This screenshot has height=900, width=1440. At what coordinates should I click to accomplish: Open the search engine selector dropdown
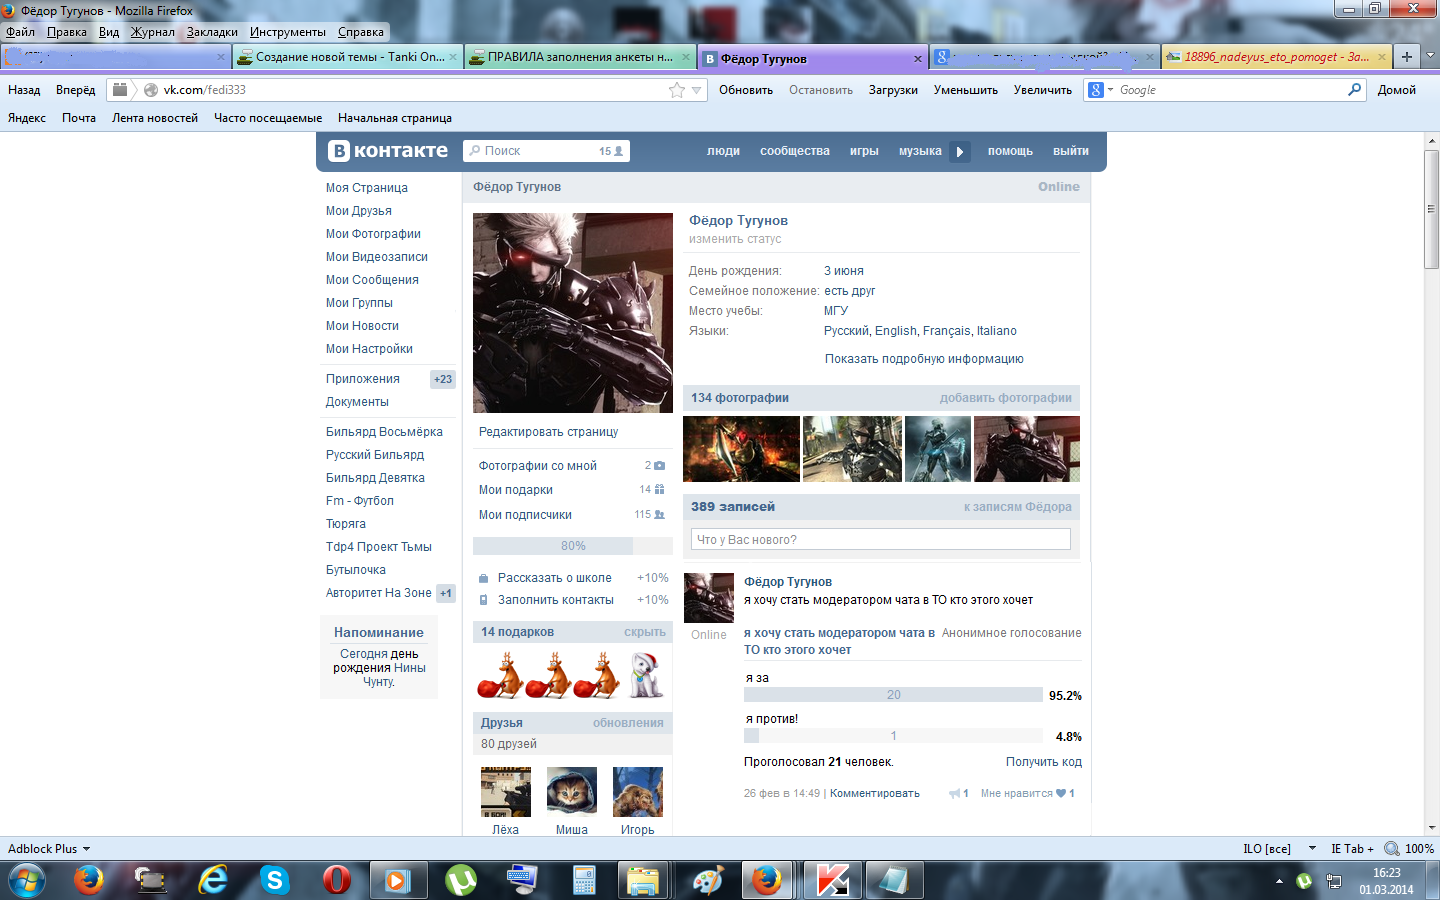[x=1101, y=90]
